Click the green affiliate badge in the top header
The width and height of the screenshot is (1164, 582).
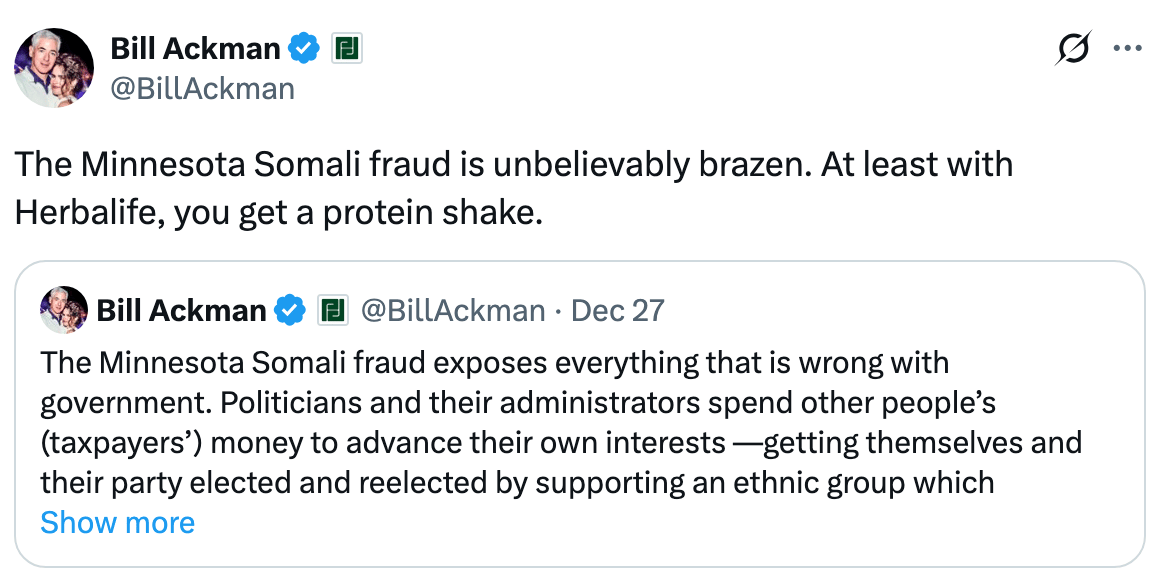347,48
